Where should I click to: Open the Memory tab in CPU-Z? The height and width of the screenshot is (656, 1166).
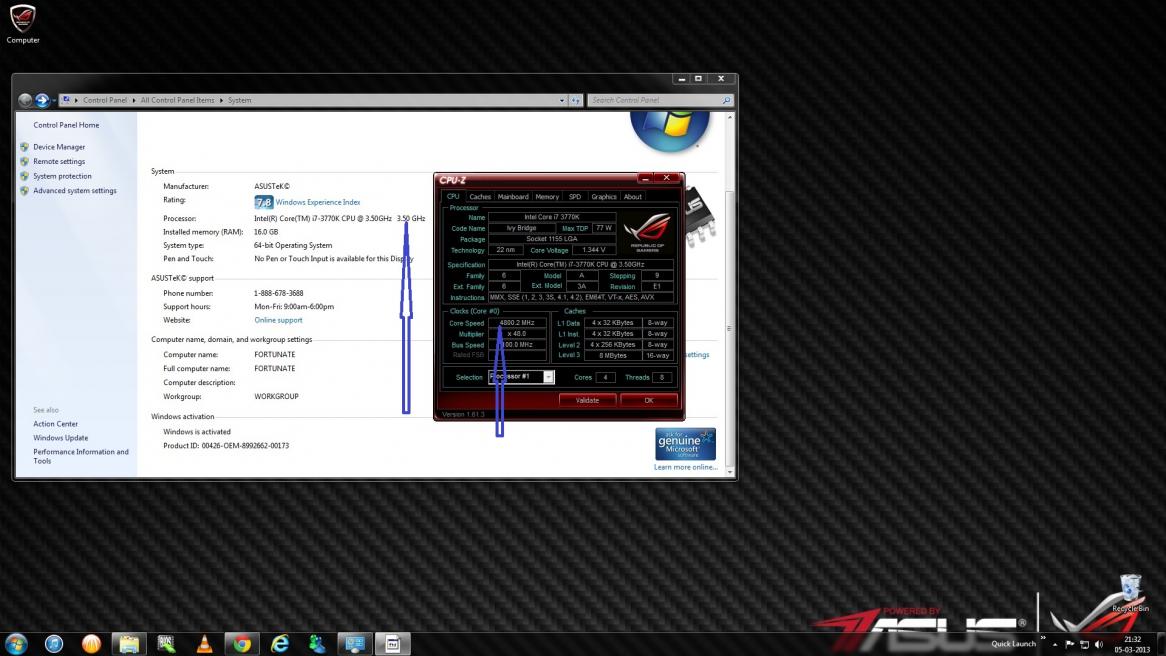coord(547,197)
